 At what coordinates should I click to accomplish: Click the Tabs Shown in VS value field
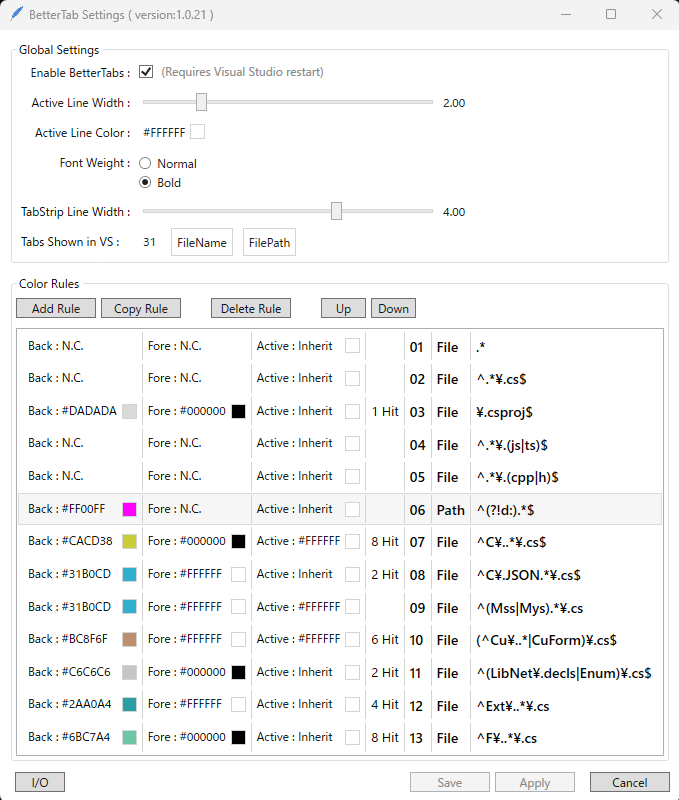150,241
